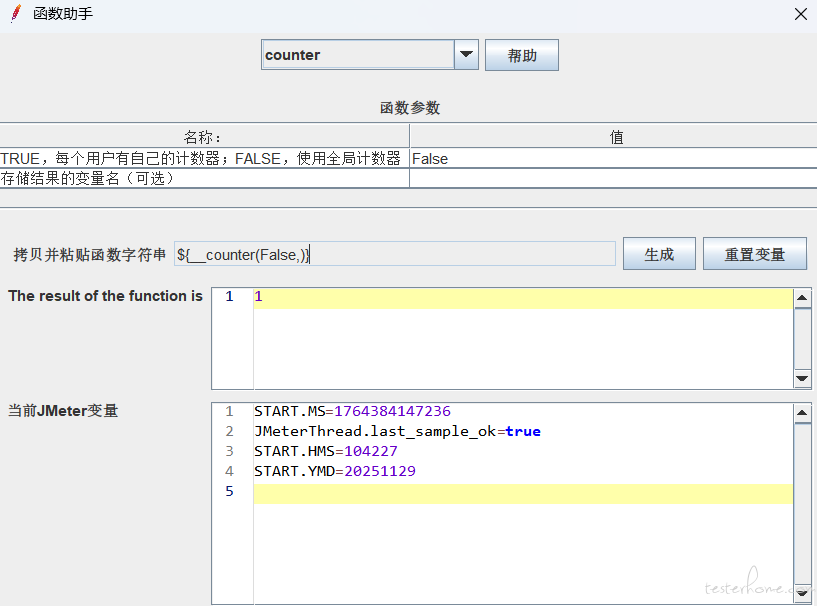
Task: Click scroll up arrow in JMeter variables panel
Action: pos(802,412)
